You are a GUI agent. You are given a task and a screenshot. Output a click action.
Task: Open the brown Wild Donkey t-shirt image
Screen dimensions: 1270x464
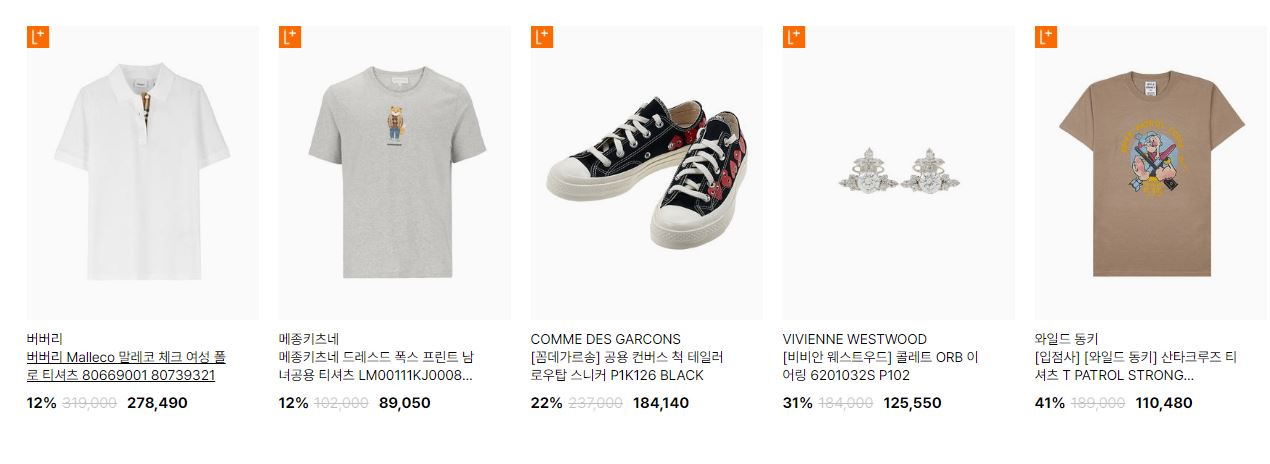[x=1151, y=173]
